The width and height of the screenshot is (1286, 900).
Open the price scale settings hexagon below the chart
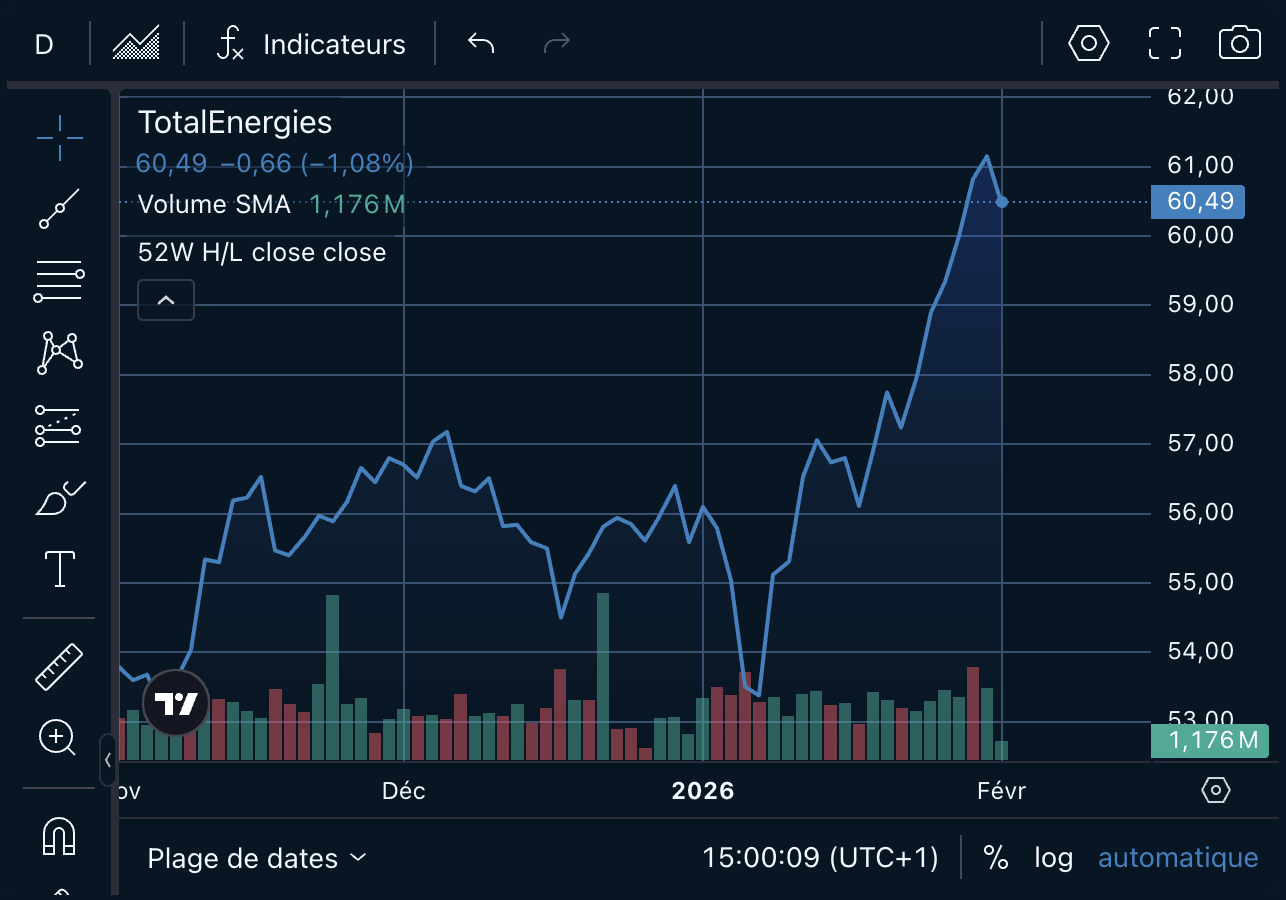(1215, 790)
